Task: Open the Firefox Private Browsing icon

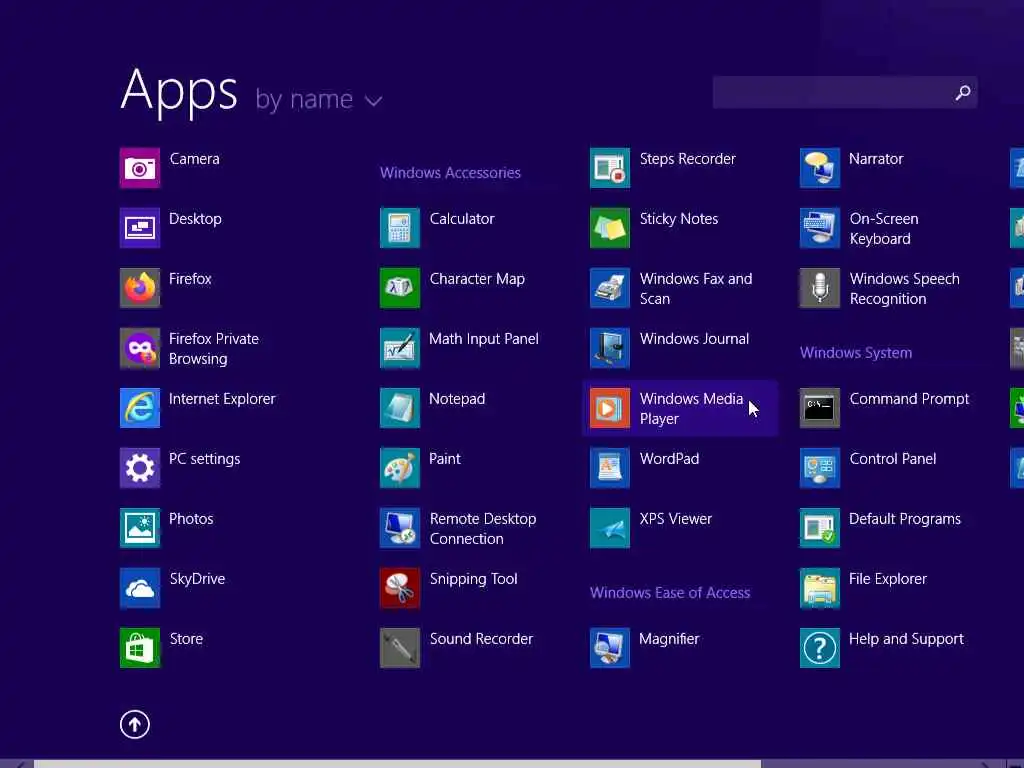Action: pyautogui.click(x=140, y=348)
